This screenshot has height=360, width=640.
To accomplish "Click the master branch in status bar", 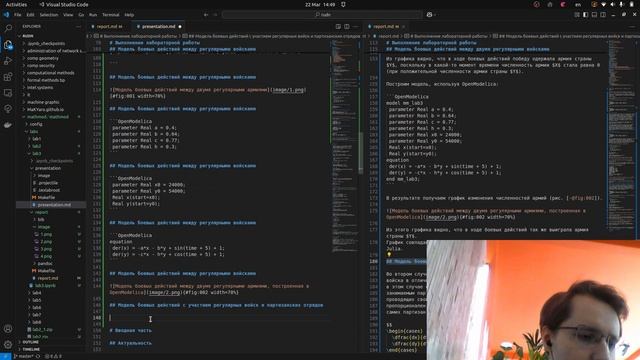I will [24, 356].
